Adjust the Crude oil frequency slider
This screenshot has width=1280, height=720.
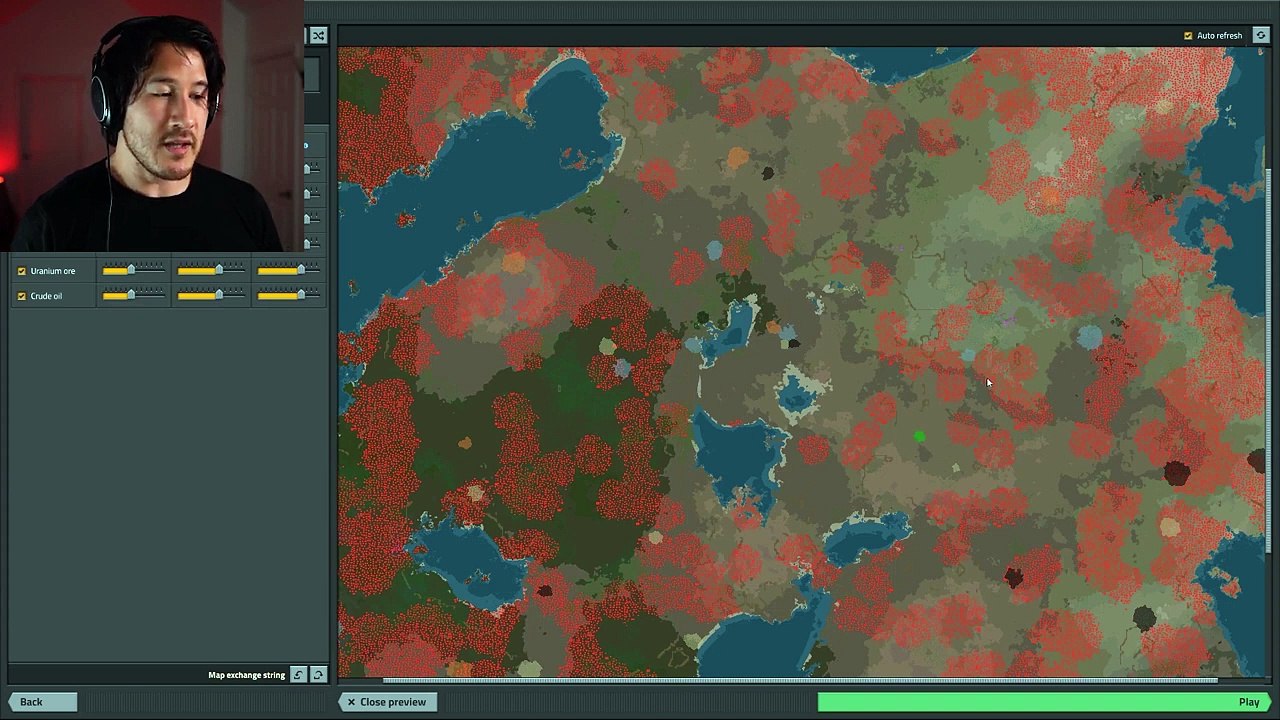point(134,295)
